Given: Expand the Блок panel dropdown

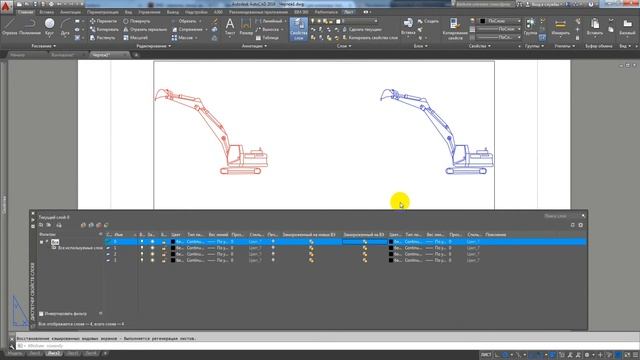Looking at the screenshot, I should 420,46.
